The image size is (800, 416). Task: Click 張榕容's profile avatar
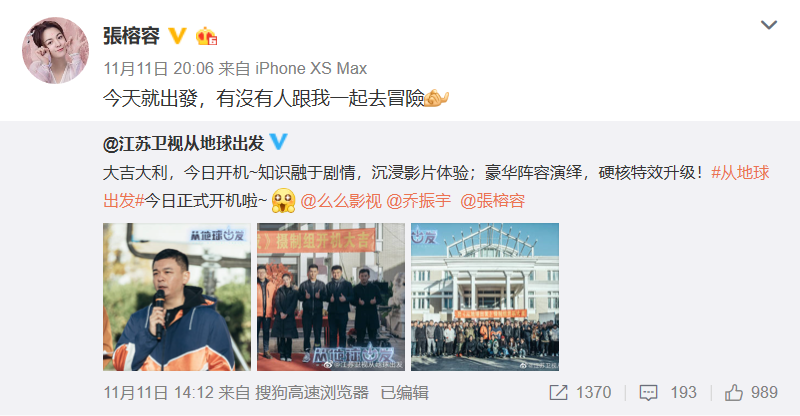(x=55, y=50)
